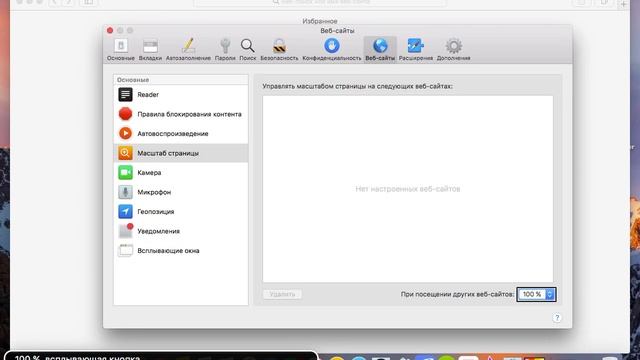Select Автовоспроизведение in the sidebar

[181, 134]
